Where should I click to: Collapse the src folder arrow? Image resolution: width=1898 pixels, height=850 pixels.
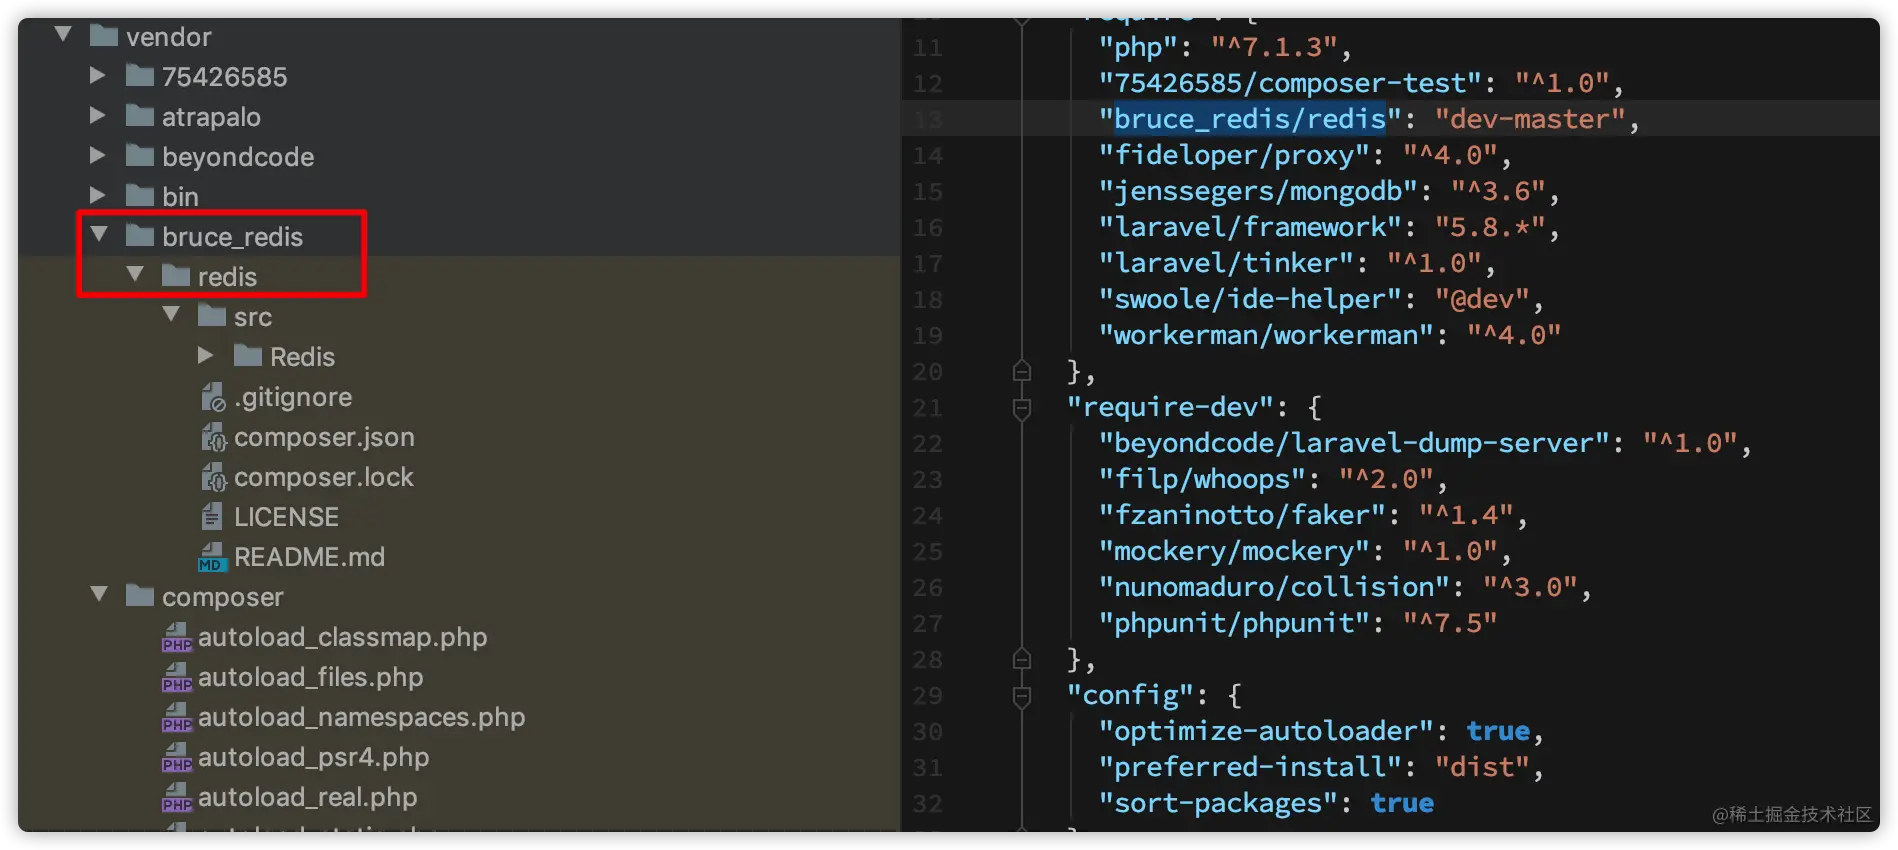[171, 315]
